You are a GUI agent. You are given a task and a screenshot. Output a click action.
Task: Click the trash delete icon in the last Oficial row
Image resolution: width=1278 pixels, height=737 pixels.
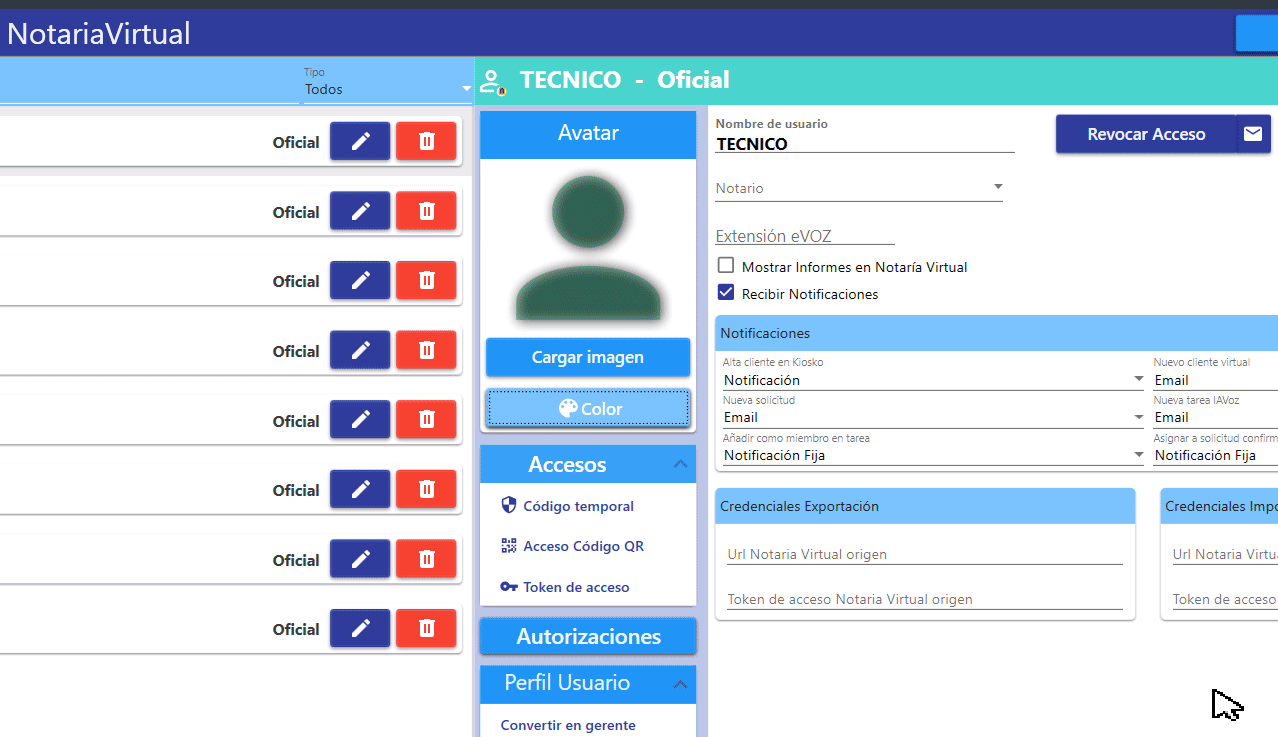[426, 629]
